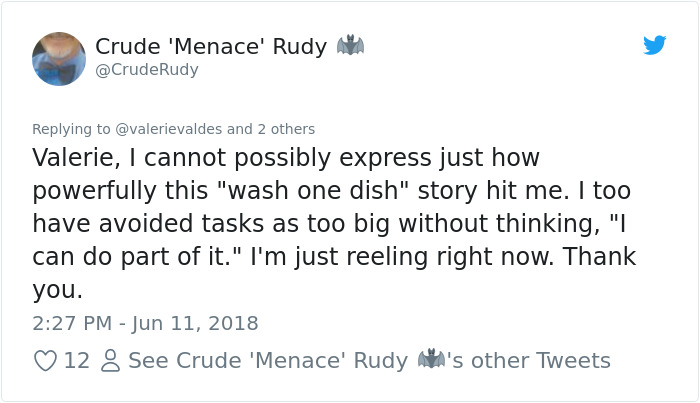The width and height of the screenshot is (700, 403).
Task: Open the Crude 'Menace' Rudy display name
Action: [211, 47]
